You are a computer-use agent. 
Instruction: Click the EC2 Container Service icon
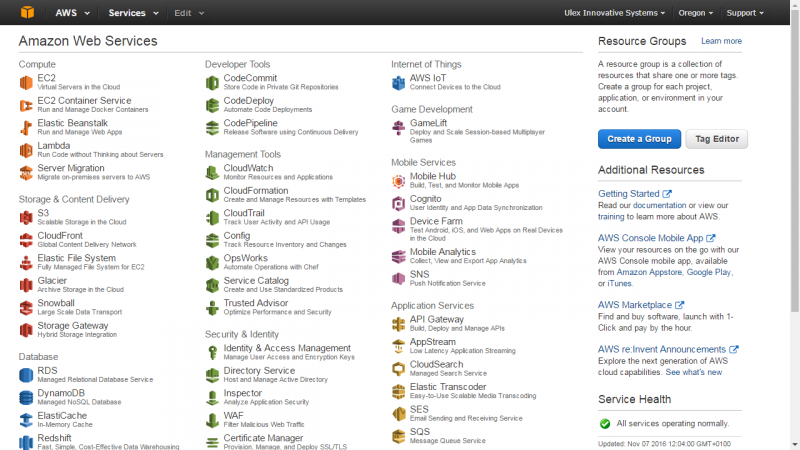pos(26,105)
